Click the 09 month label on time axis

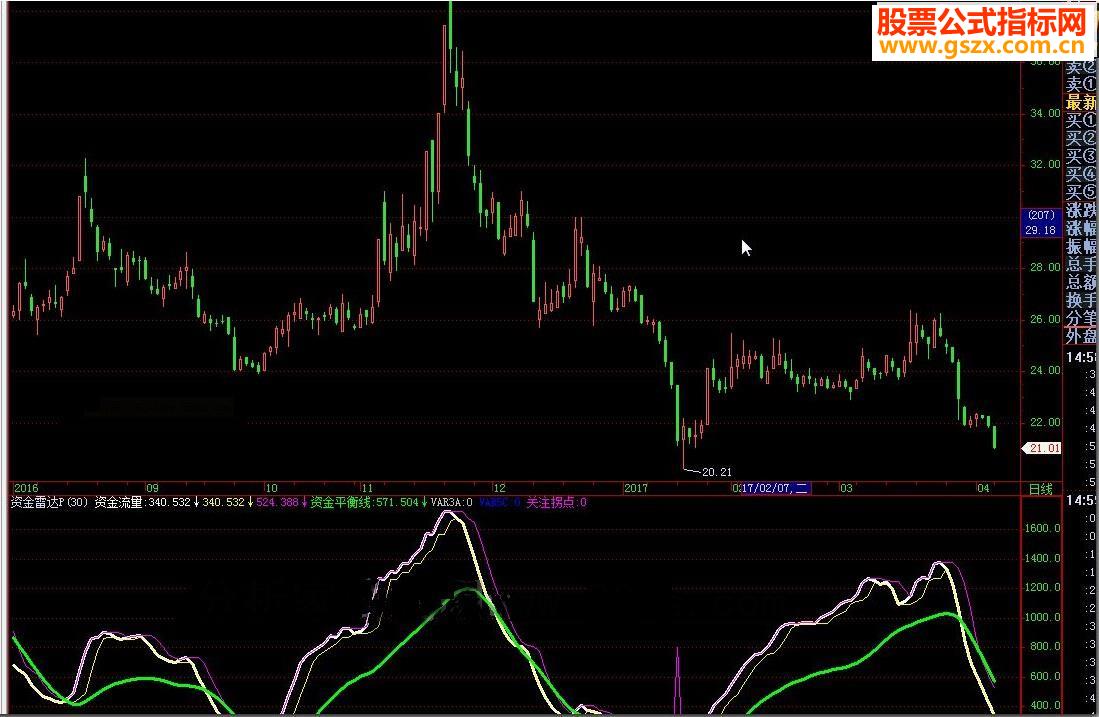(152, 488)
